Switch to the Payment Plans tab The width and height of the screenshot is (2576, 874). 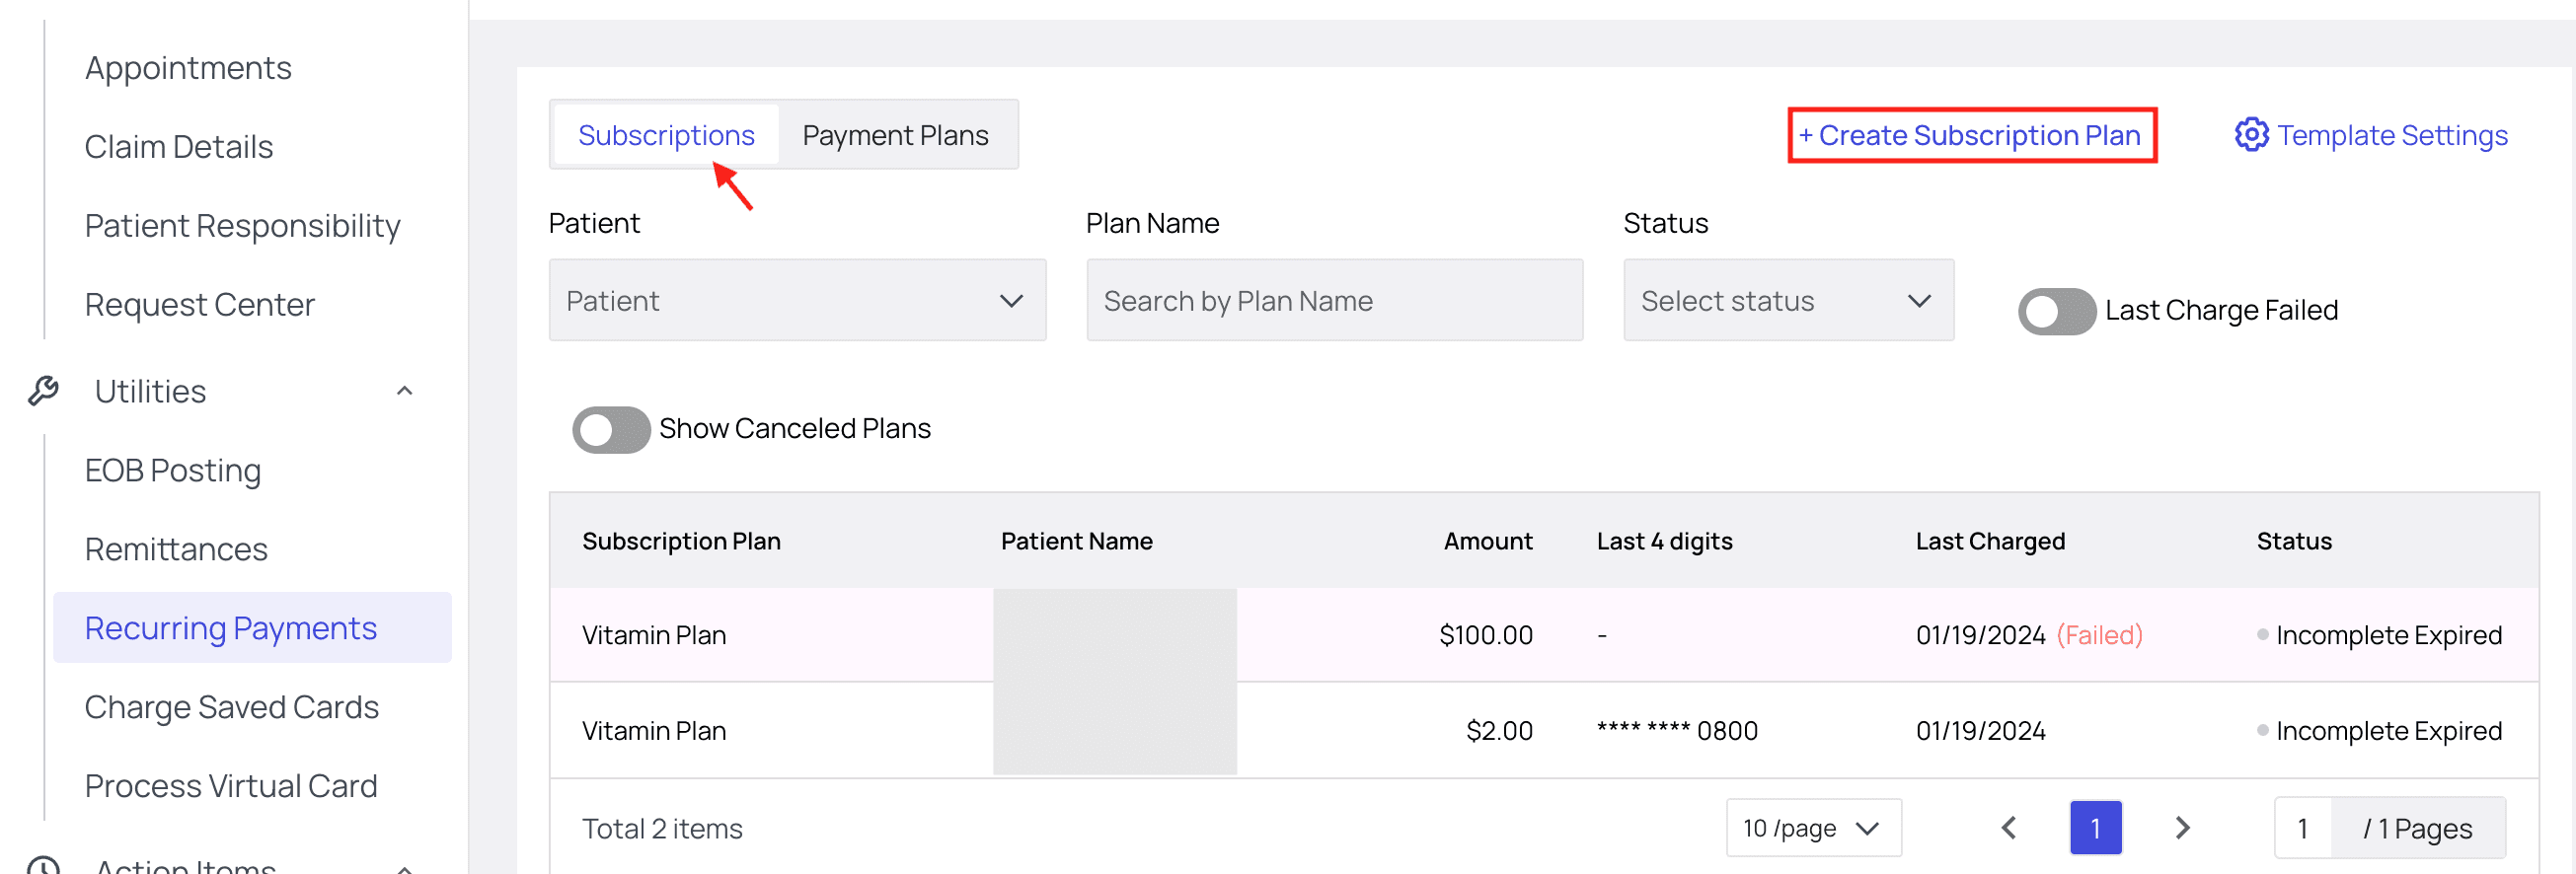point(895,135)
